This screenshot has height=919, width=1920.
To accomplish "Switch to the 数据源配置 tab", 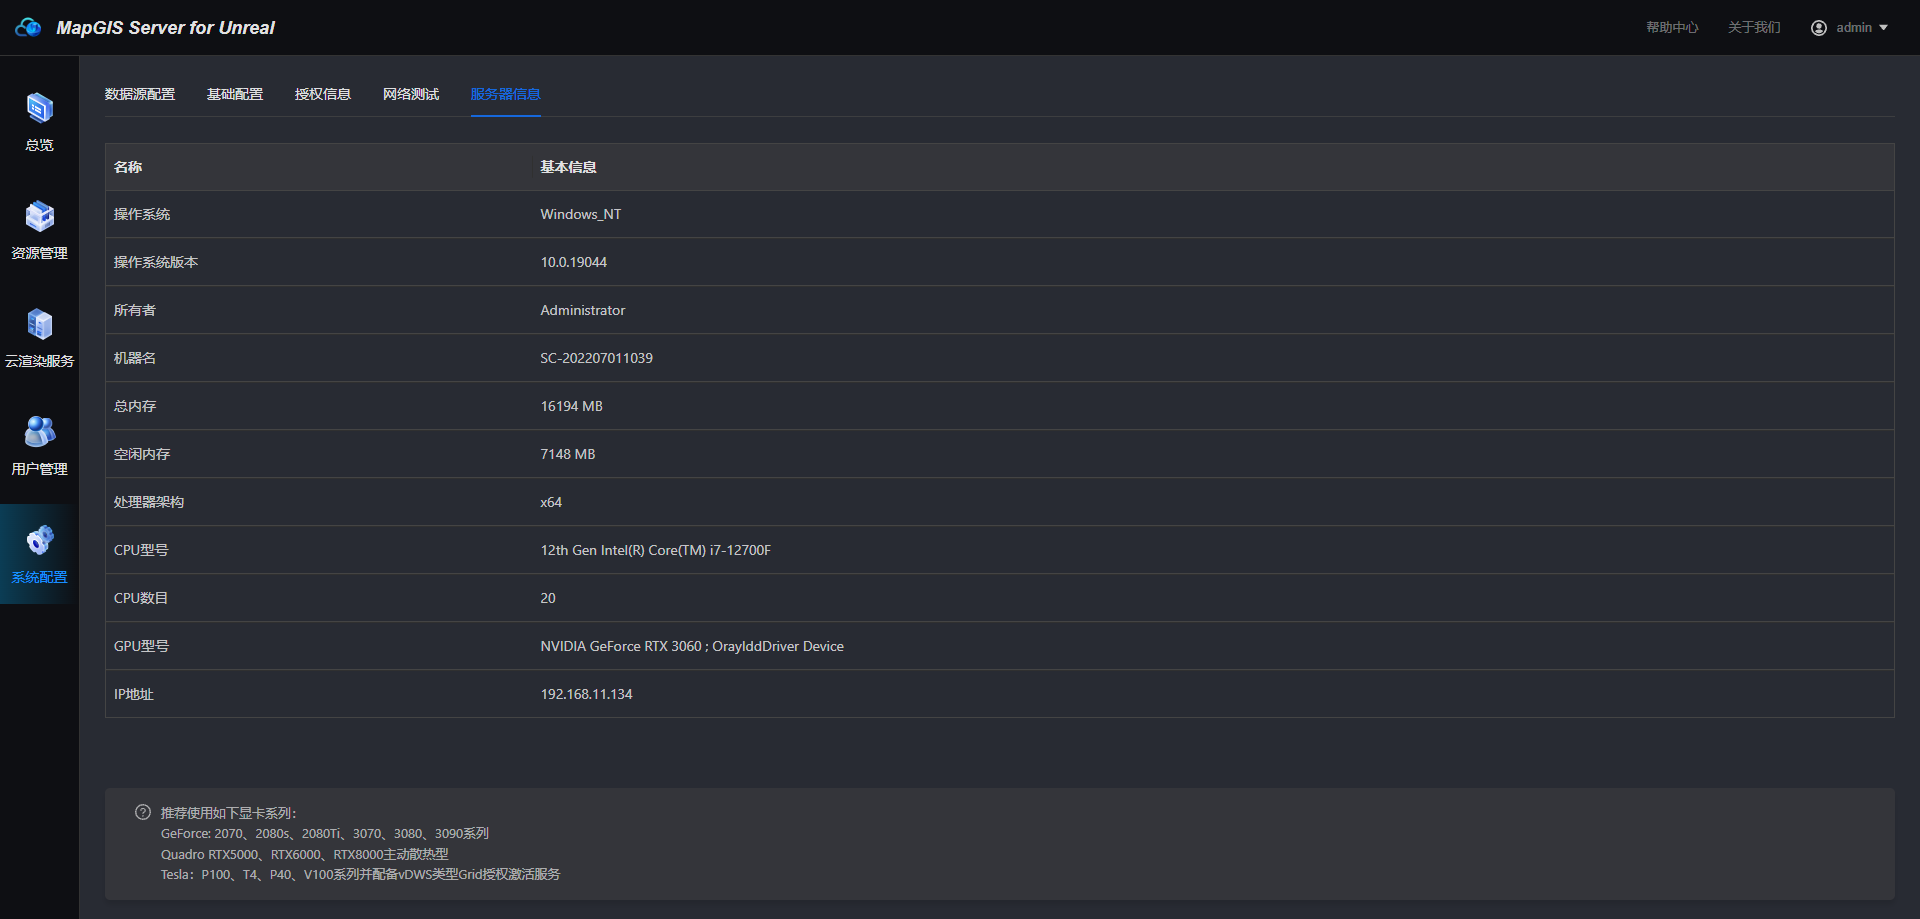I will (x=140, y=94).
